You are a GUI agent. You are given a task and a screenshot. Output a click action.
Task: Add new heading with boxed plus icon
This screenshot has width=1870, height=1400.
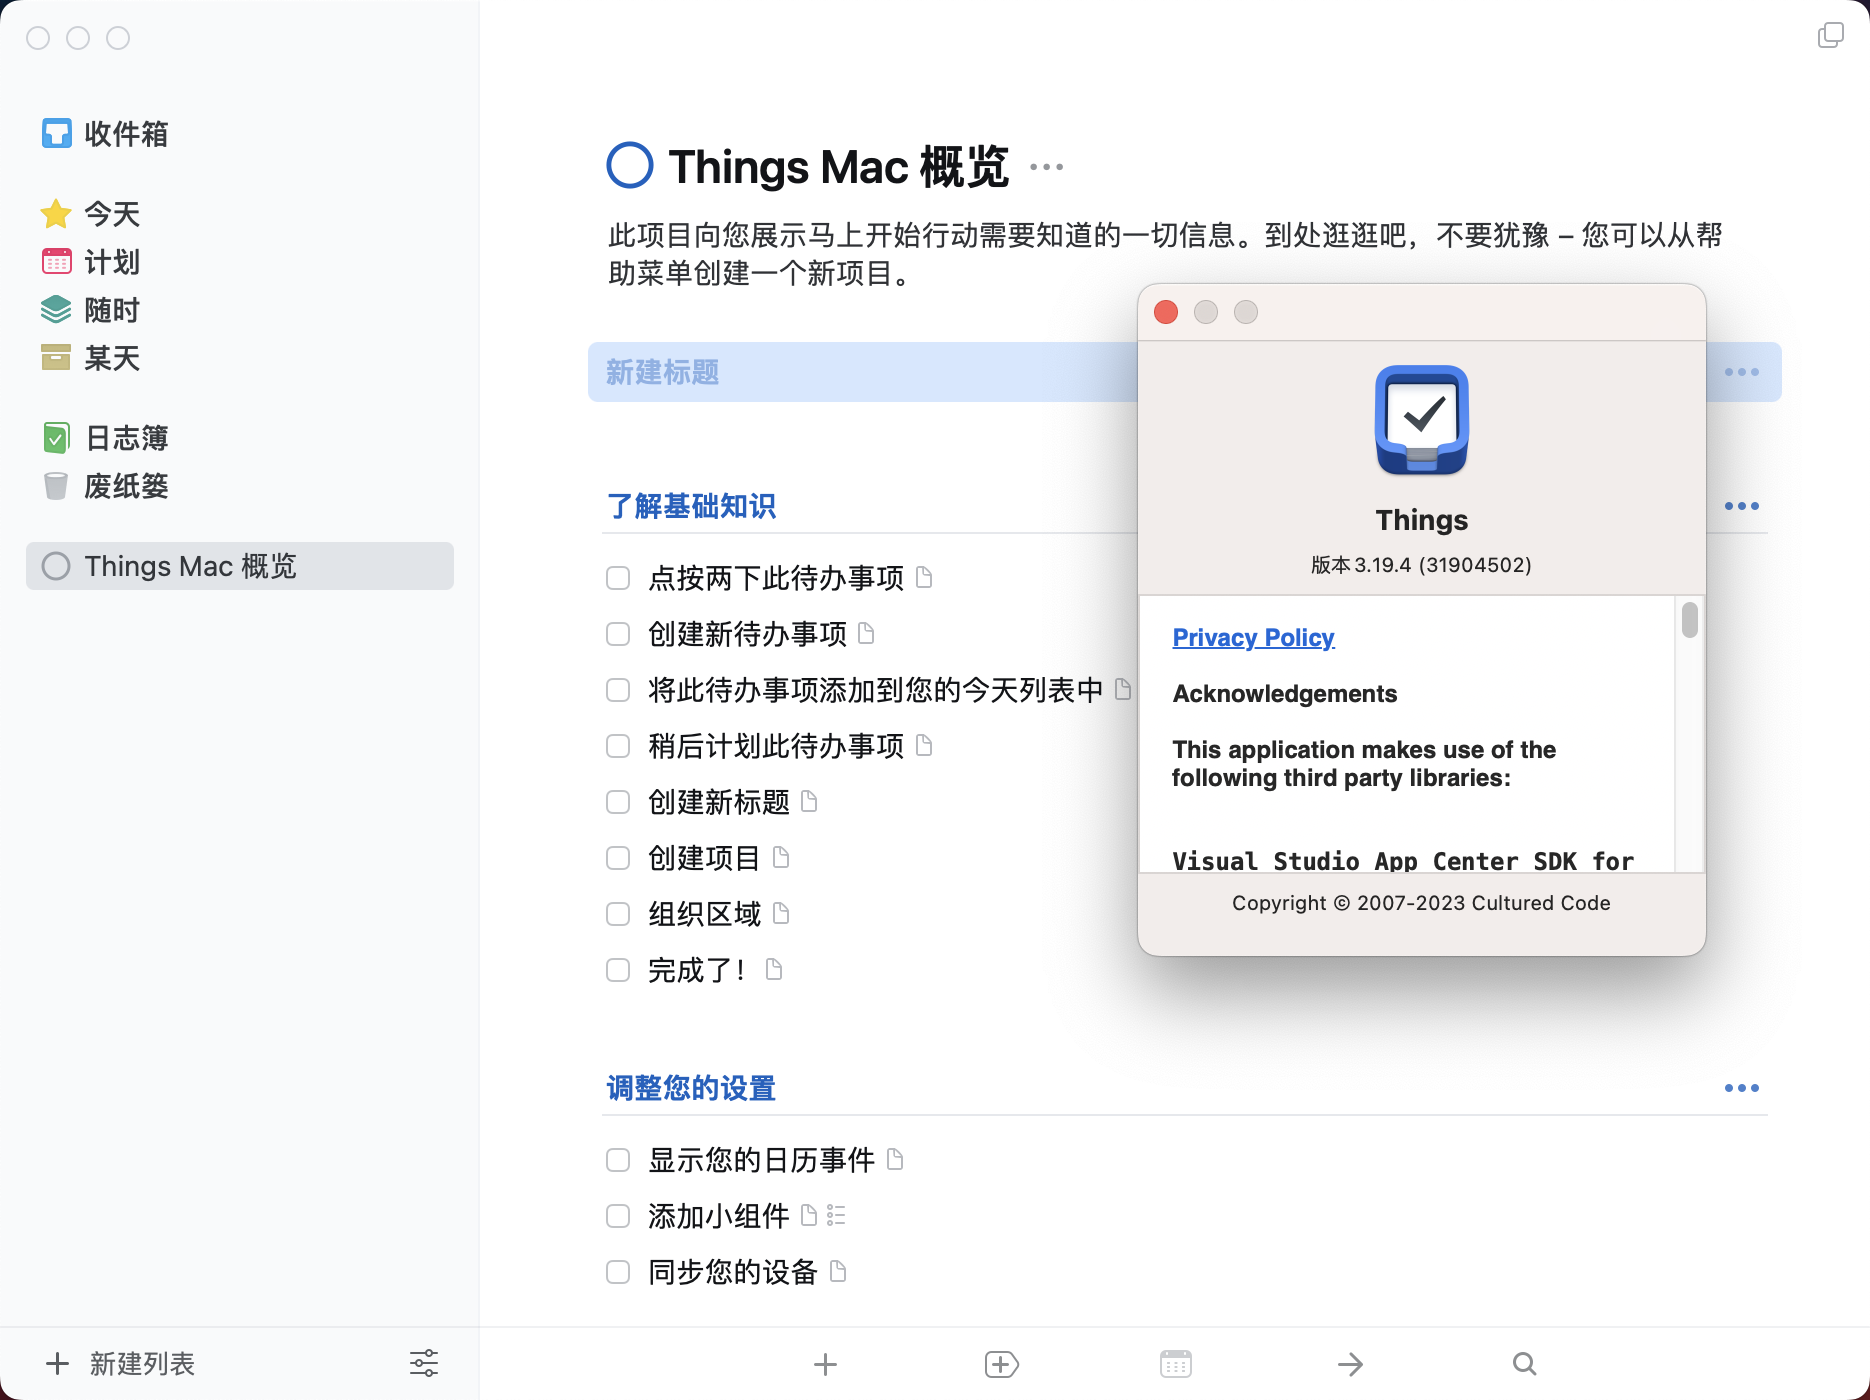[x=1001, y=1364]
